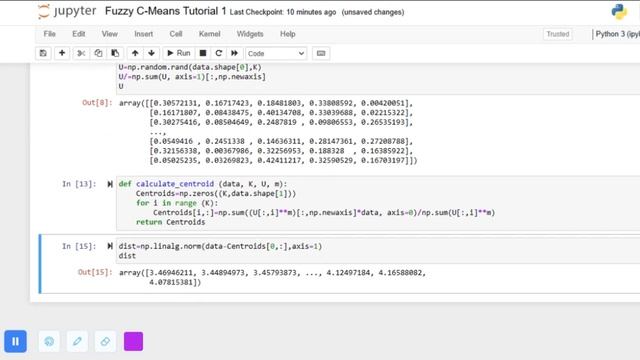Open the Help menu
Image resolution: width=640 pixels, height=360 pixels.
[x=288, y=34]
